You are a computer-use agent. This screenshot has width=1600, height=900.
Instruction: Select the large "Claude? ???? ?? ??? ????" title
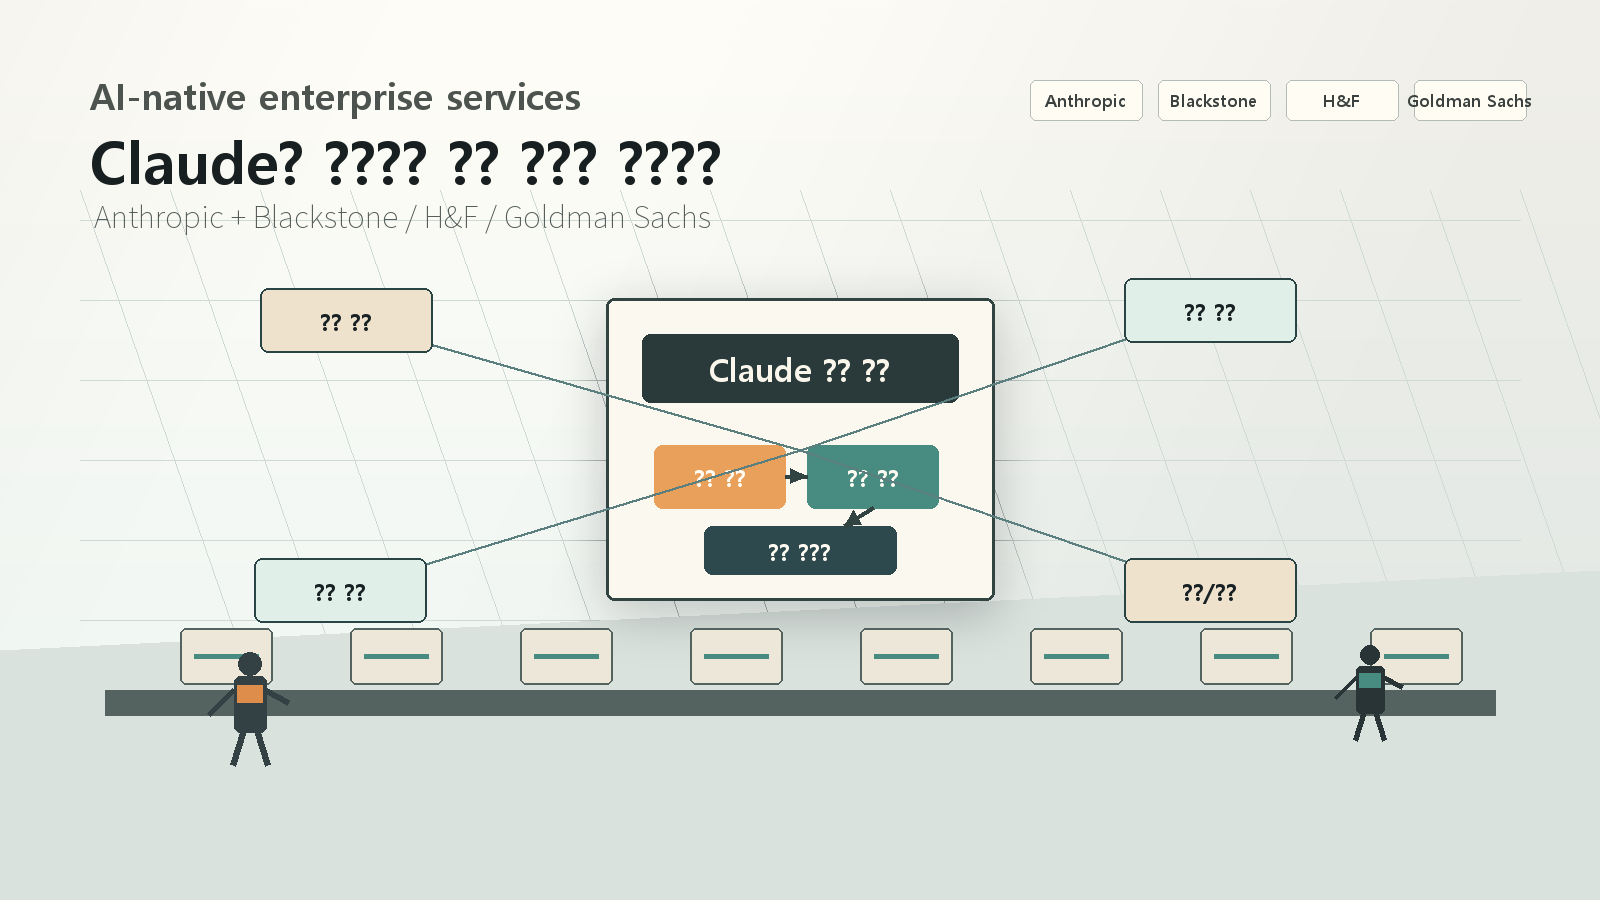[x=405, y=163]
